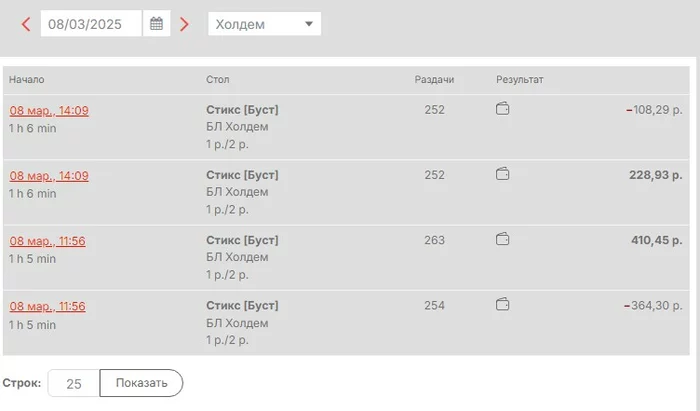The width and height of the screenshot is (700, 411).
Task: Click the rows count field showing 25
Action: [x=74, y=383]
